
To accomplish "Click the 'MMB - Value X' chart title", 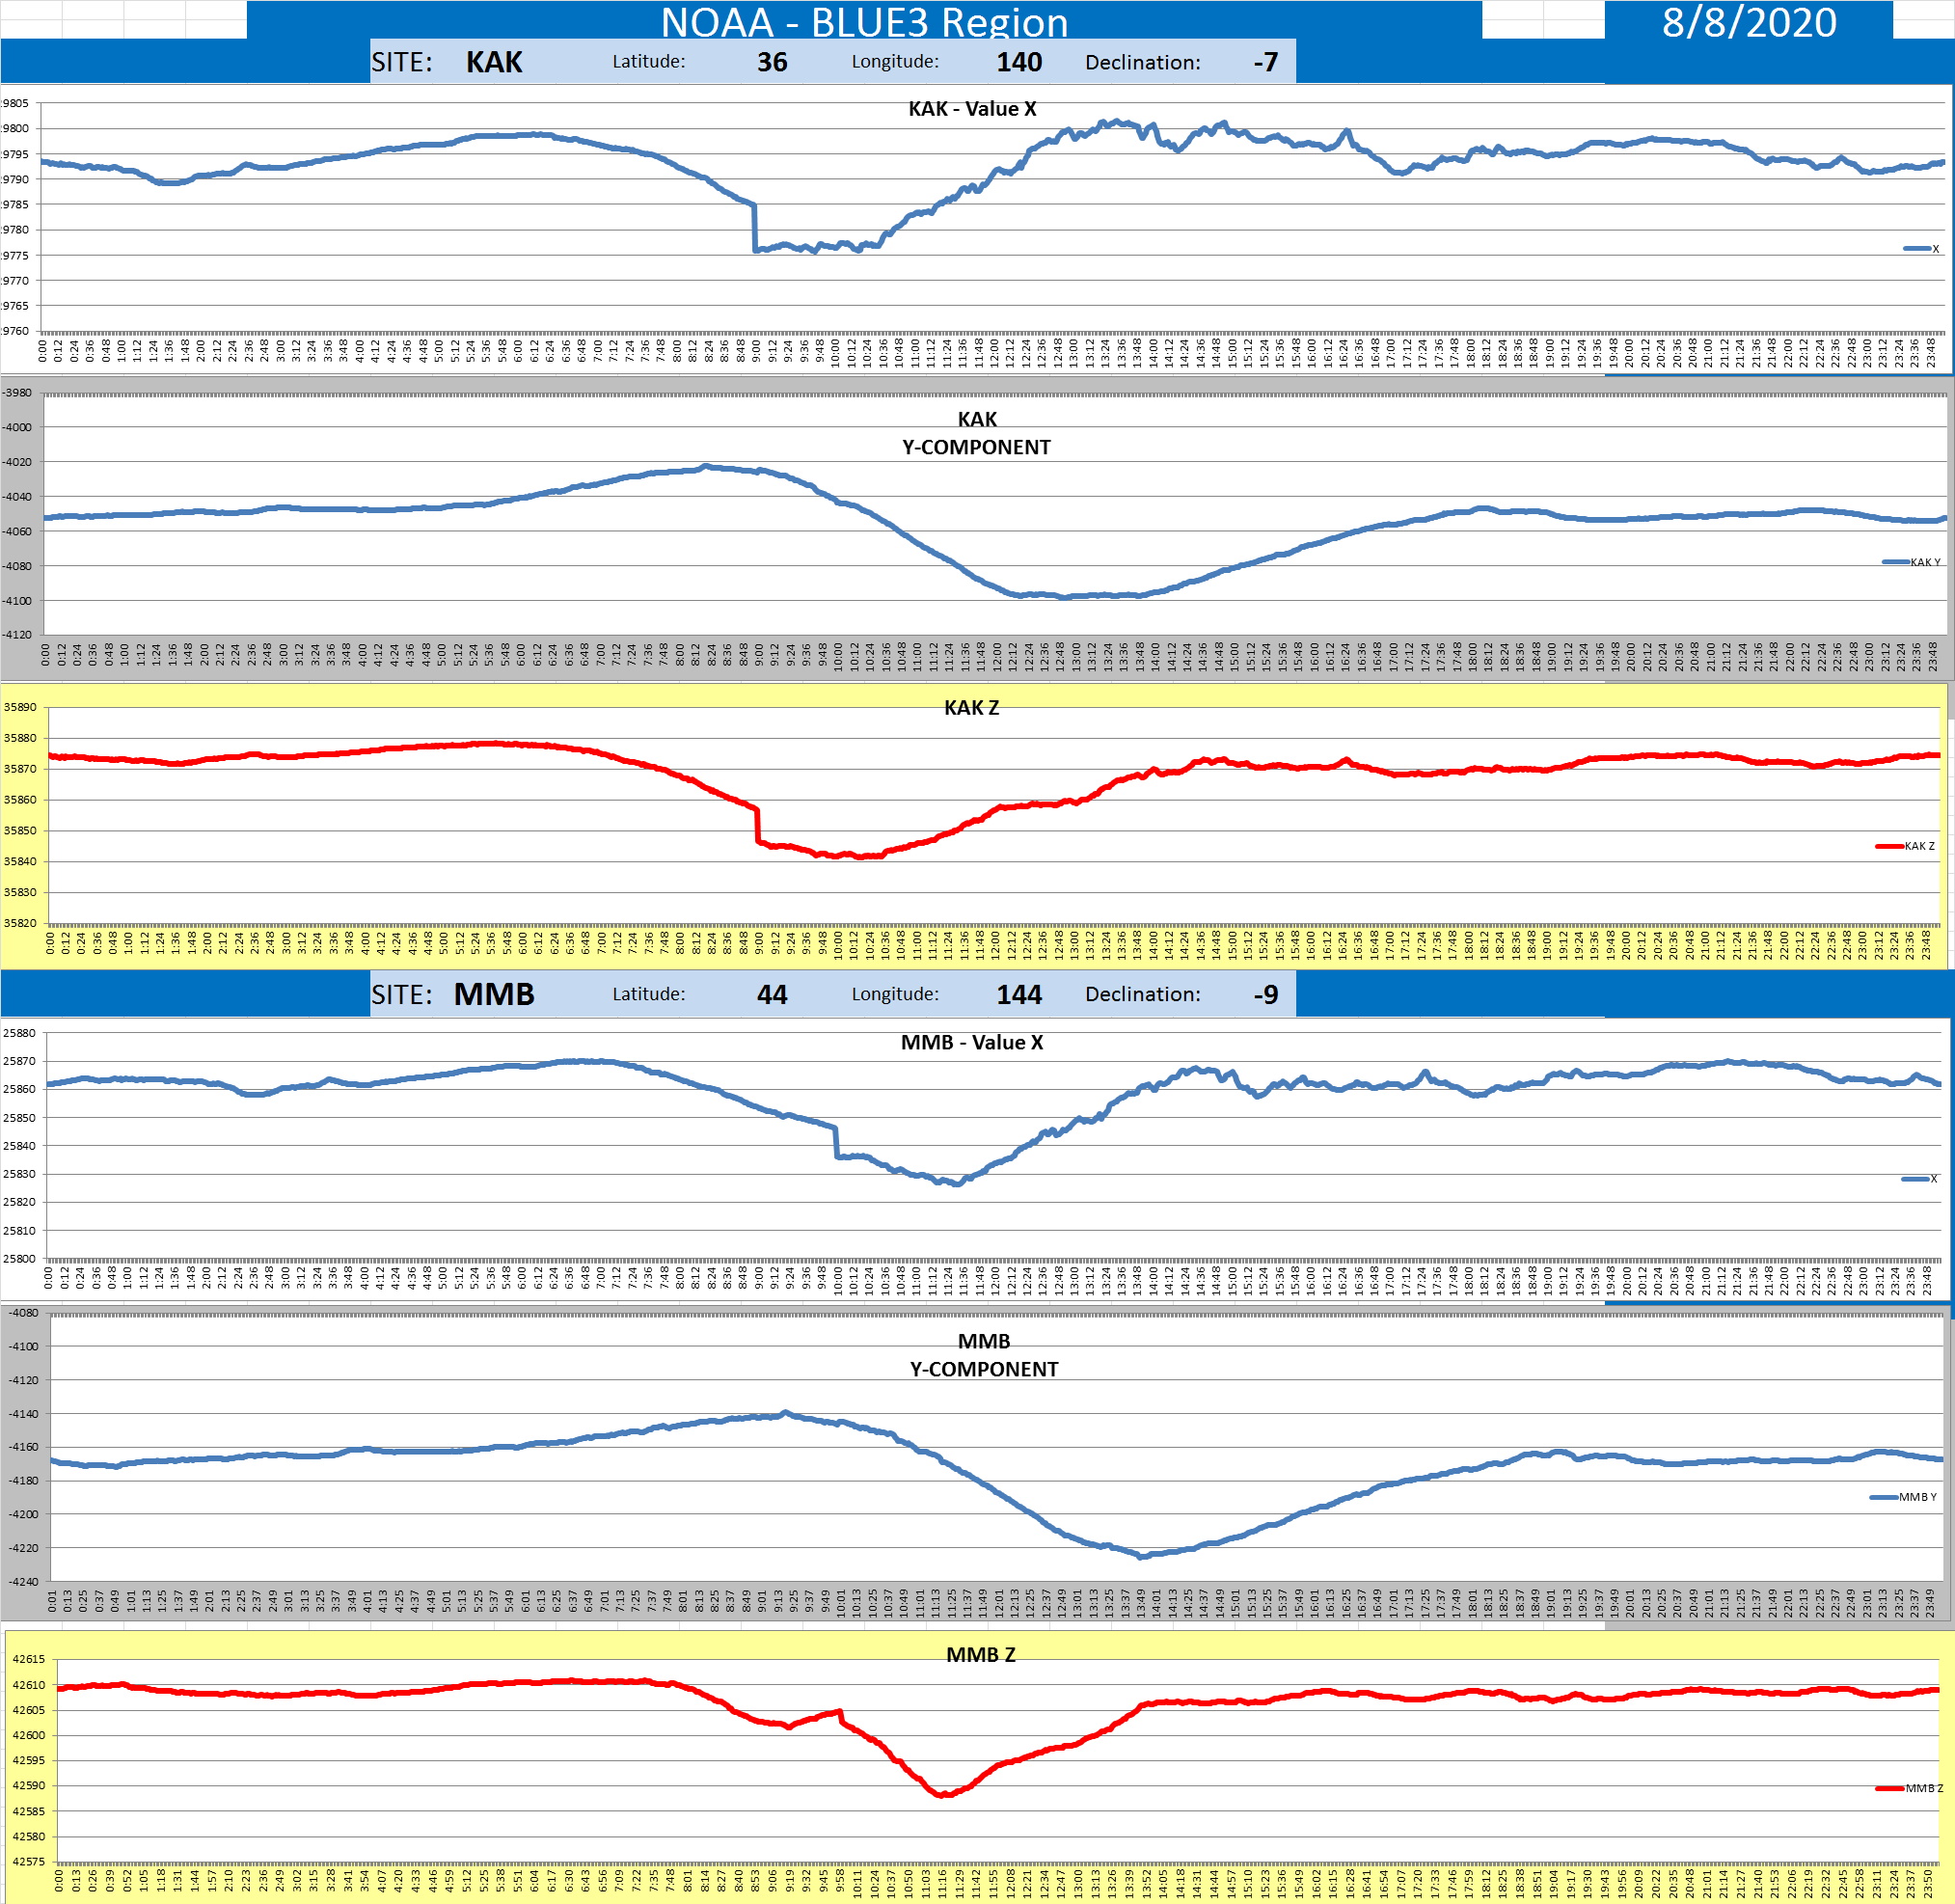I will [972, 1042].
